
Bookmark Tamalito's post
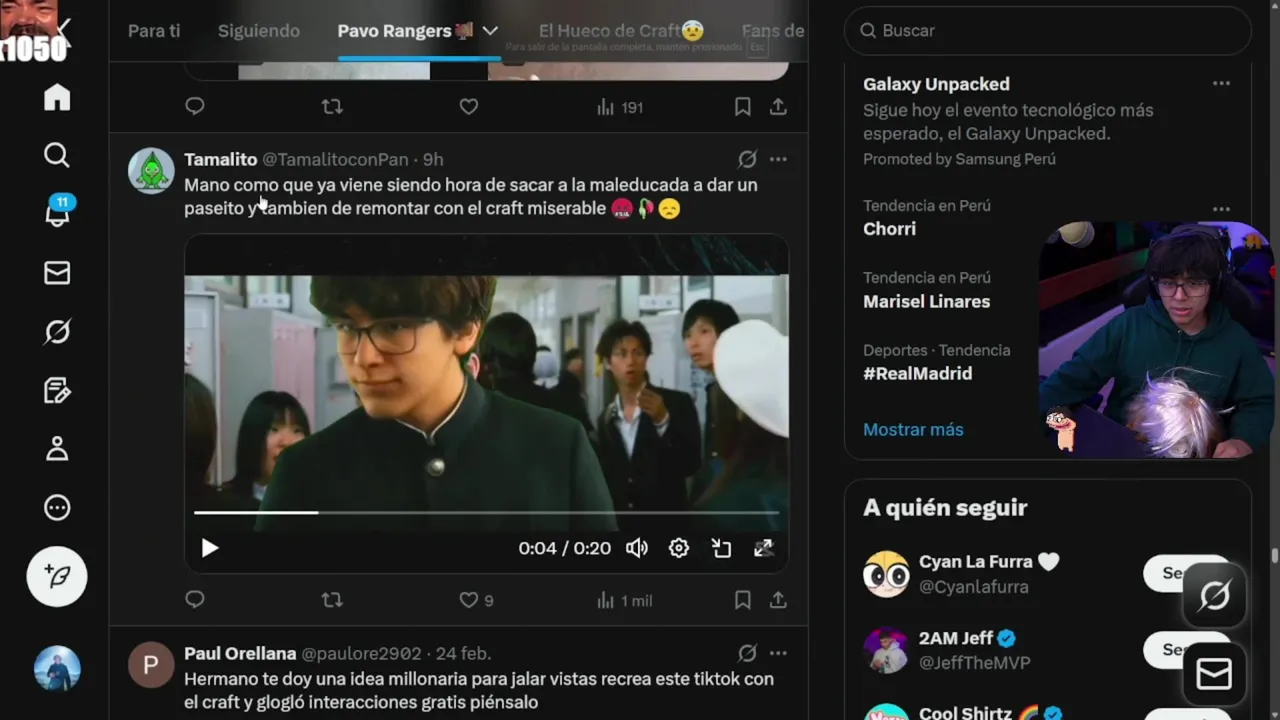pos(742,600)
